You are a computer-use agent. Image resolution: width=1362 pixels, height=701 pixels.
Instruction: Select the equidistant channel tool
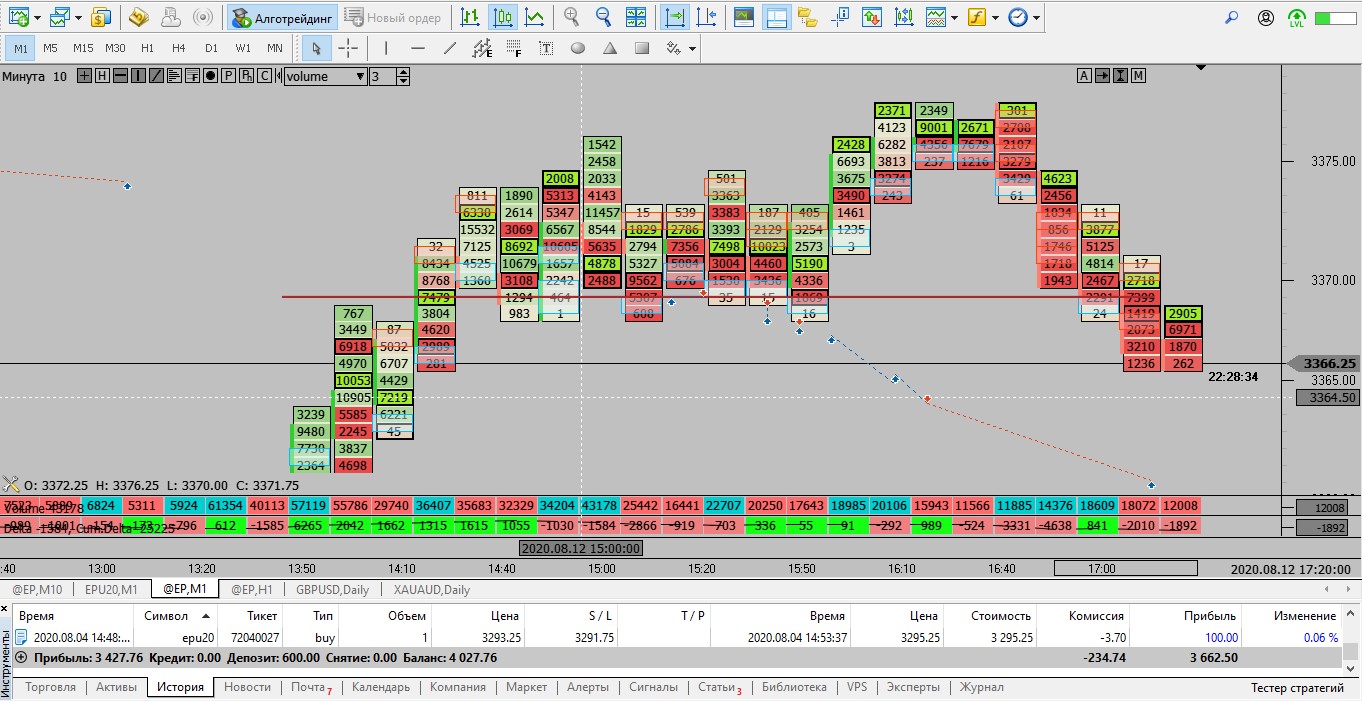[482, 48]
